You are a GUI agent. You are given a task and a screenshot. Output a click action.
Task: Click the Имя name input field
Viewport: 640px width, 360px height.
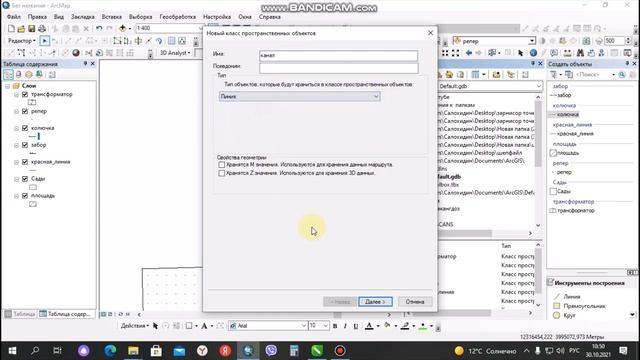pos(338,55)
